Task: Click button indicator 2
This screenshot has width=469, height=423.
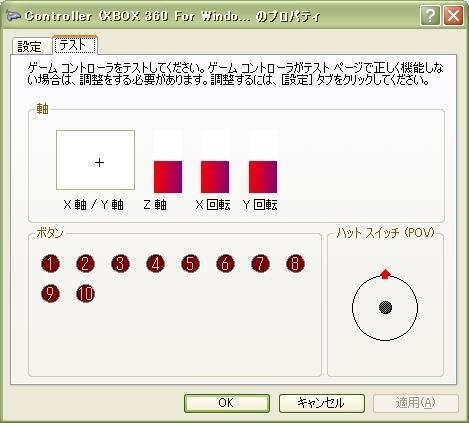Action: [x=85, y=264]
